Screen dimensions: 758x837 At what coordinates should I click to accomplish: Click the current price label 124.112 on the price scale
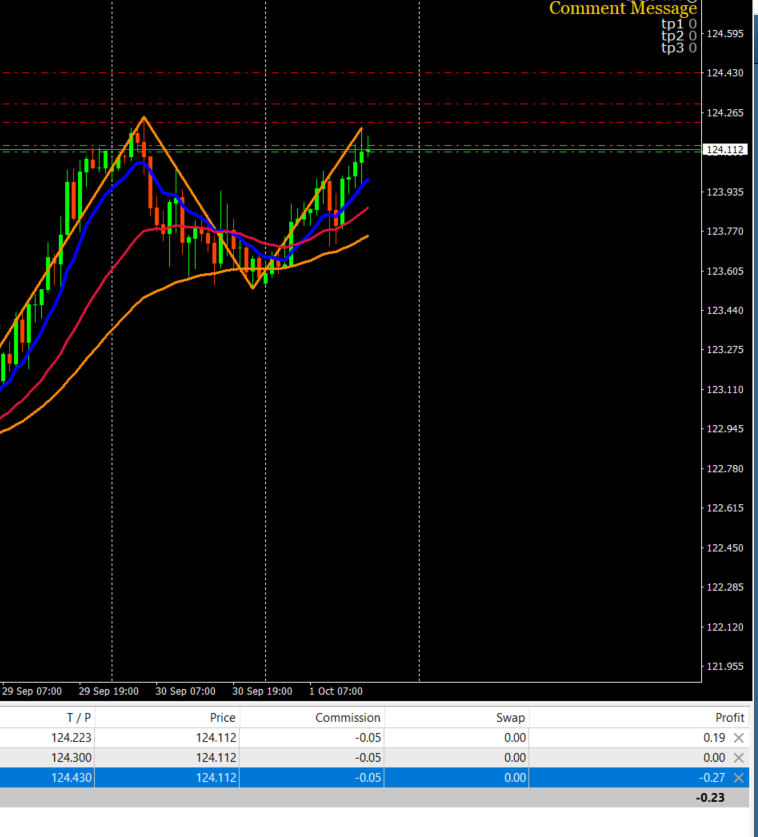[x=725, y=150]
